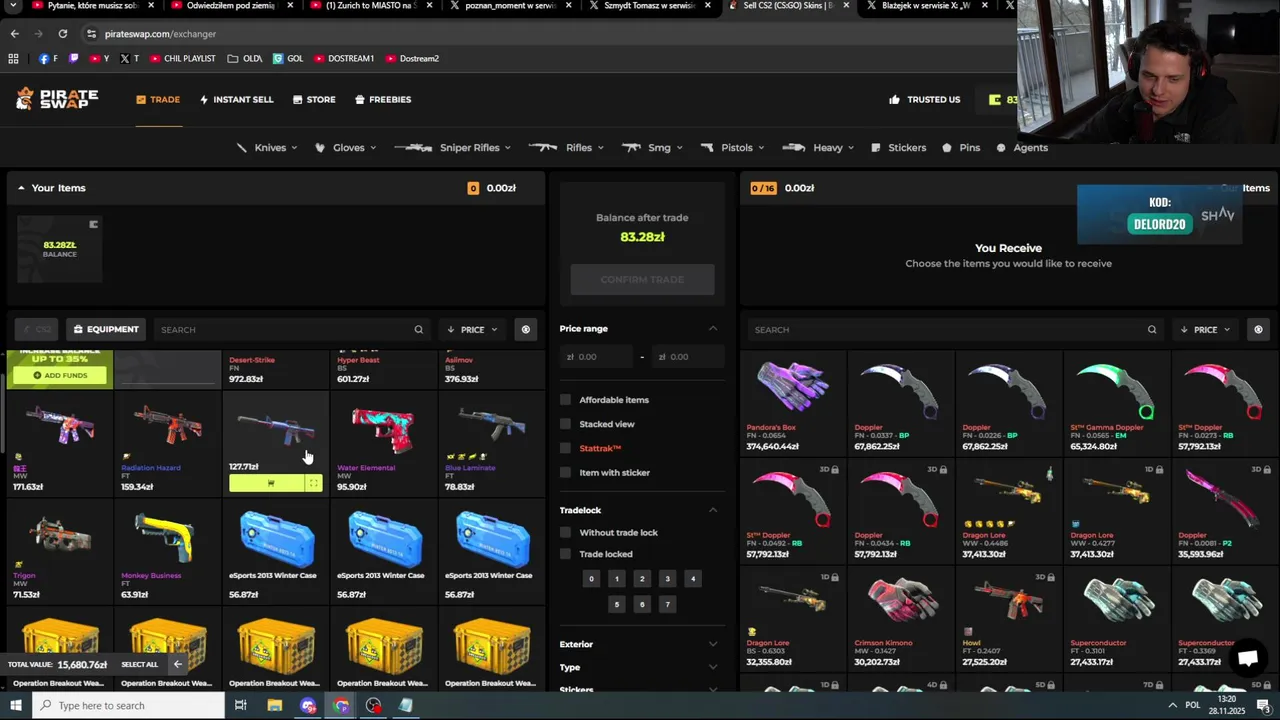Open the CHIL PLAYLIST bookmark
This screenshot has height=720, width=1280.
click(182, 59)
